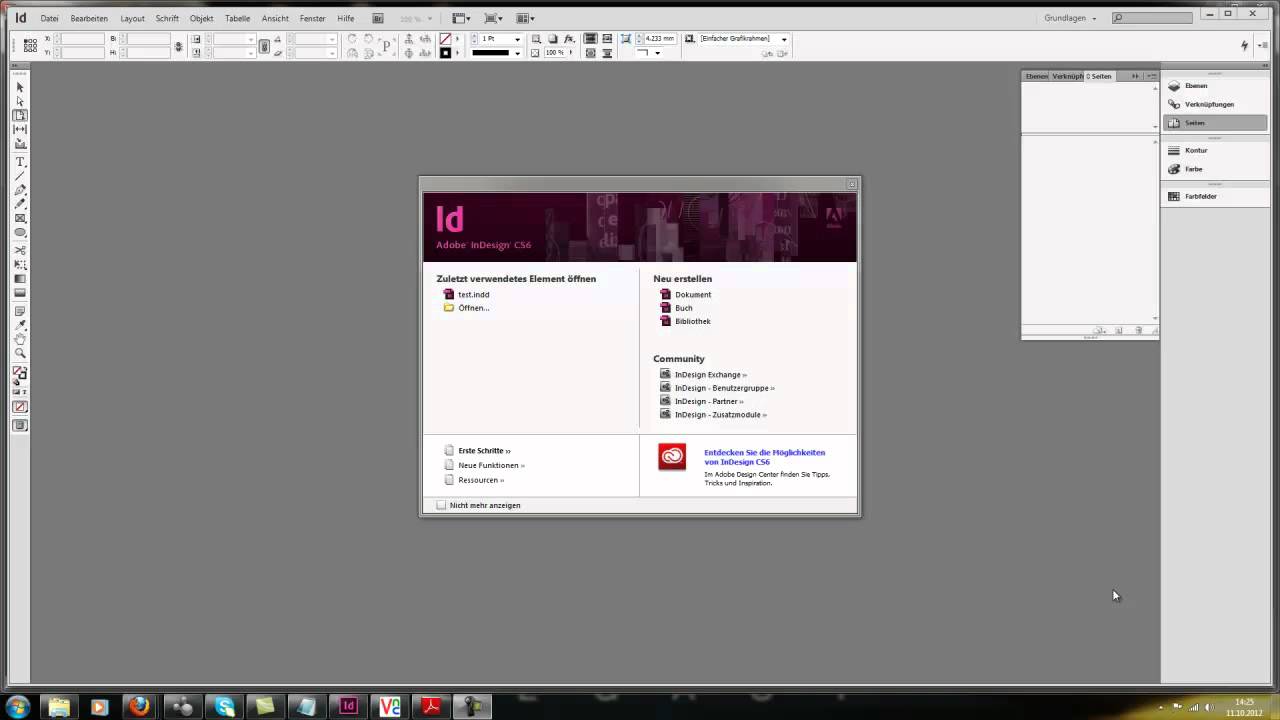This screenshot has height=720, width=1280.
Task: Click the stroke color swatch in control bar
Action: coord(445,53)
